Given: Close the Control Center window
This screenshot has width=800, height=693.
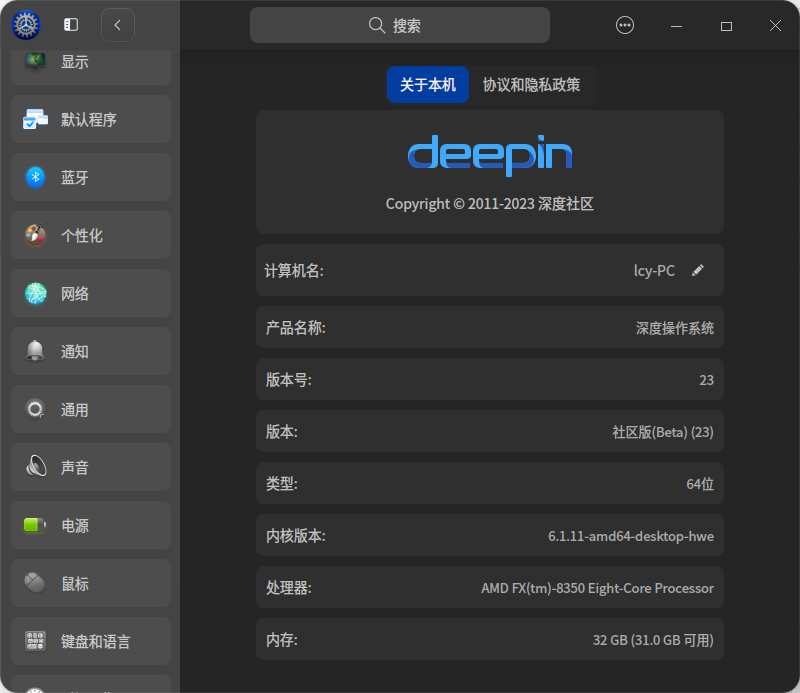Looking at the screenshot, I should click(x=775, y=26).
